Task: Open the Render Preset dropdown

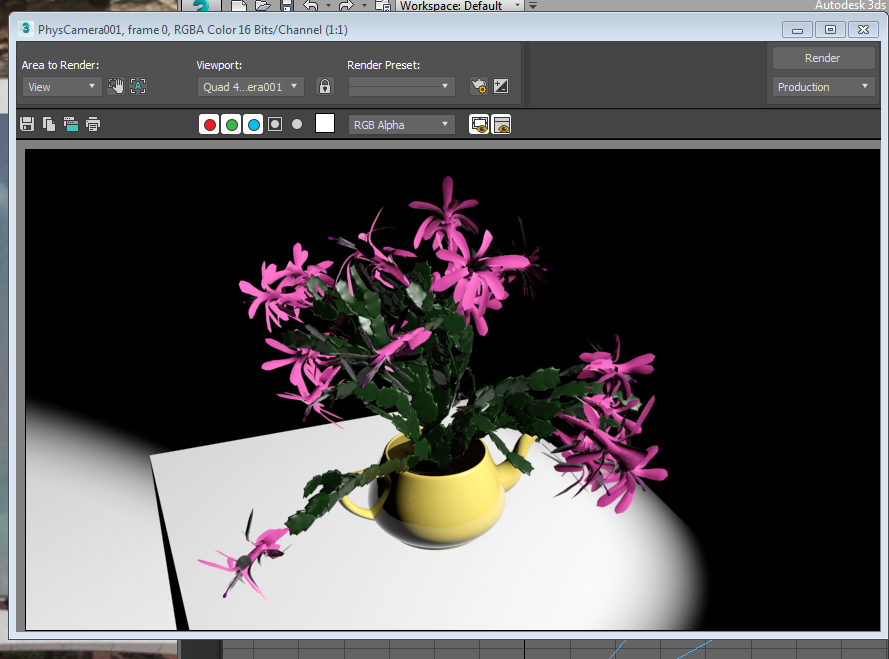Action: 401,86
